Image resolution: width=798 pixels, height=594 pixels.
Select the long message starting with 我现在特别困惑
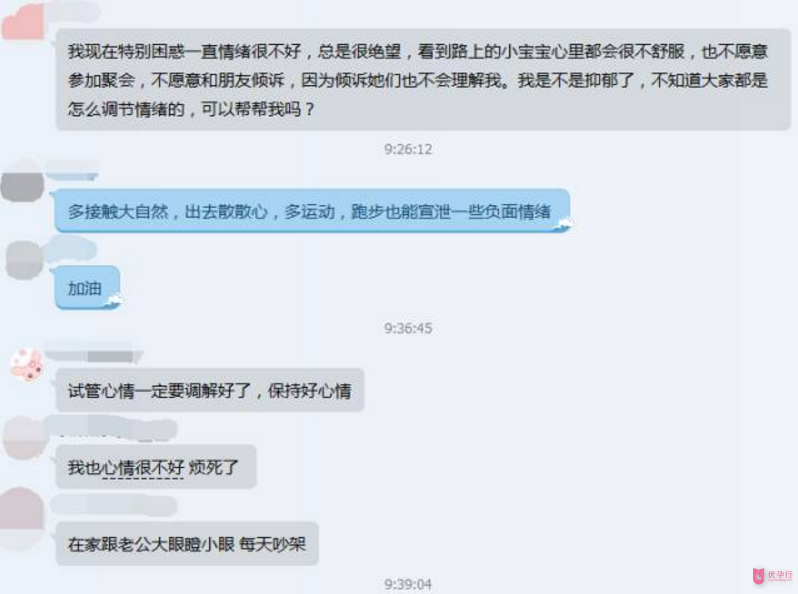[x=423, y=80]
